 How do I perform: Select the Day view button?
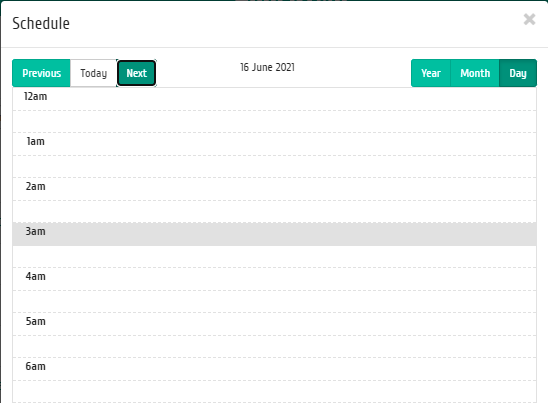pyautogui.click(x=518, y=73)
